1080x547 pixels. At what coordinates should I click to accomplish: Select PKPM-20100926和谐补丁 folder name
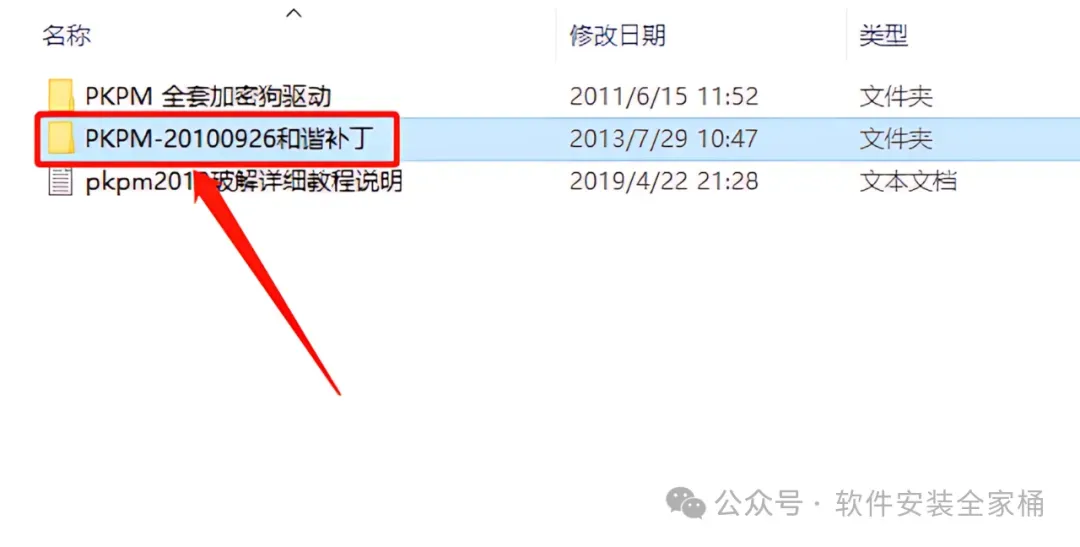[229, 139]
